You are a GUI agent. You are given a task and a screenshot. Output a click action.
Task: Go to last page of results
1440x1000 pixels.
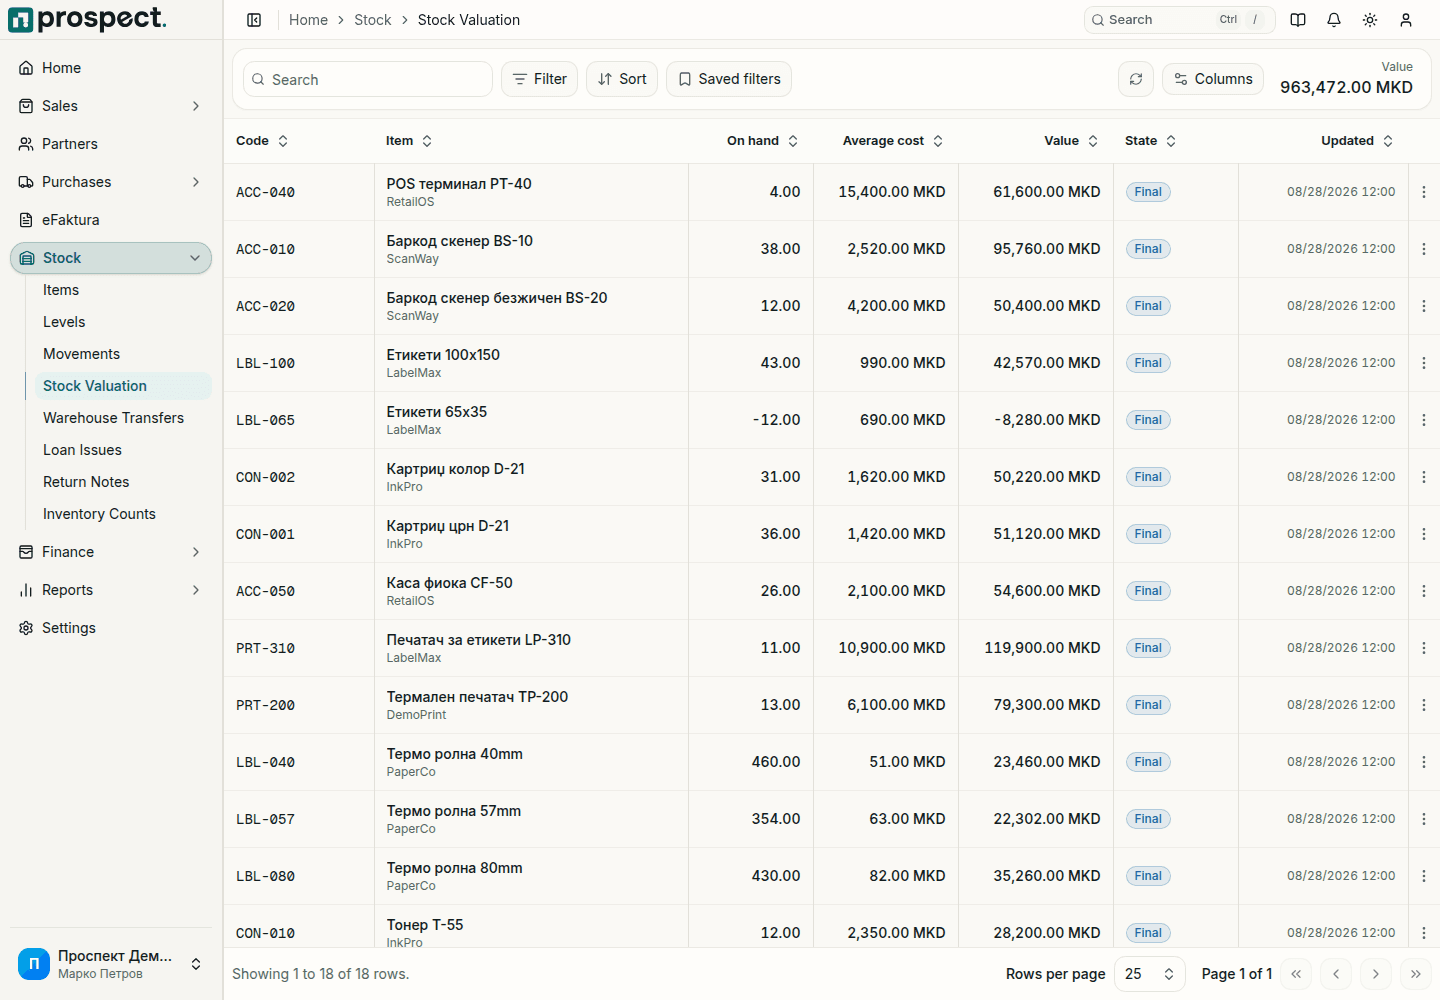coord(1416,974)
